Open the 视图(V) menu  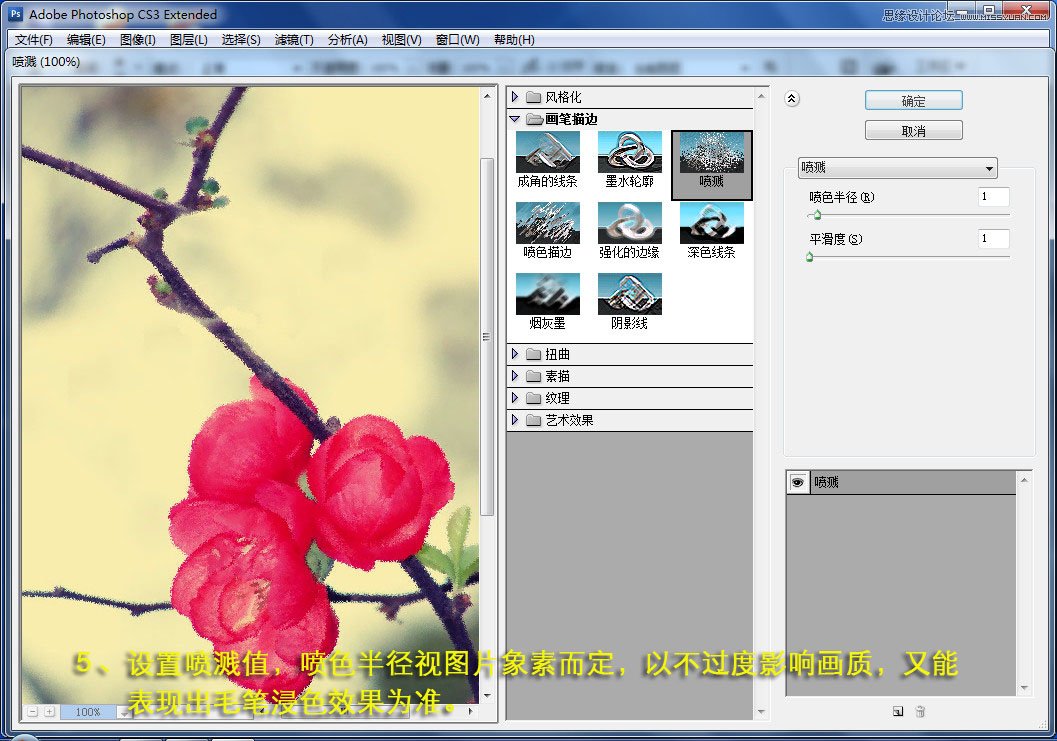tap(402, 40)
